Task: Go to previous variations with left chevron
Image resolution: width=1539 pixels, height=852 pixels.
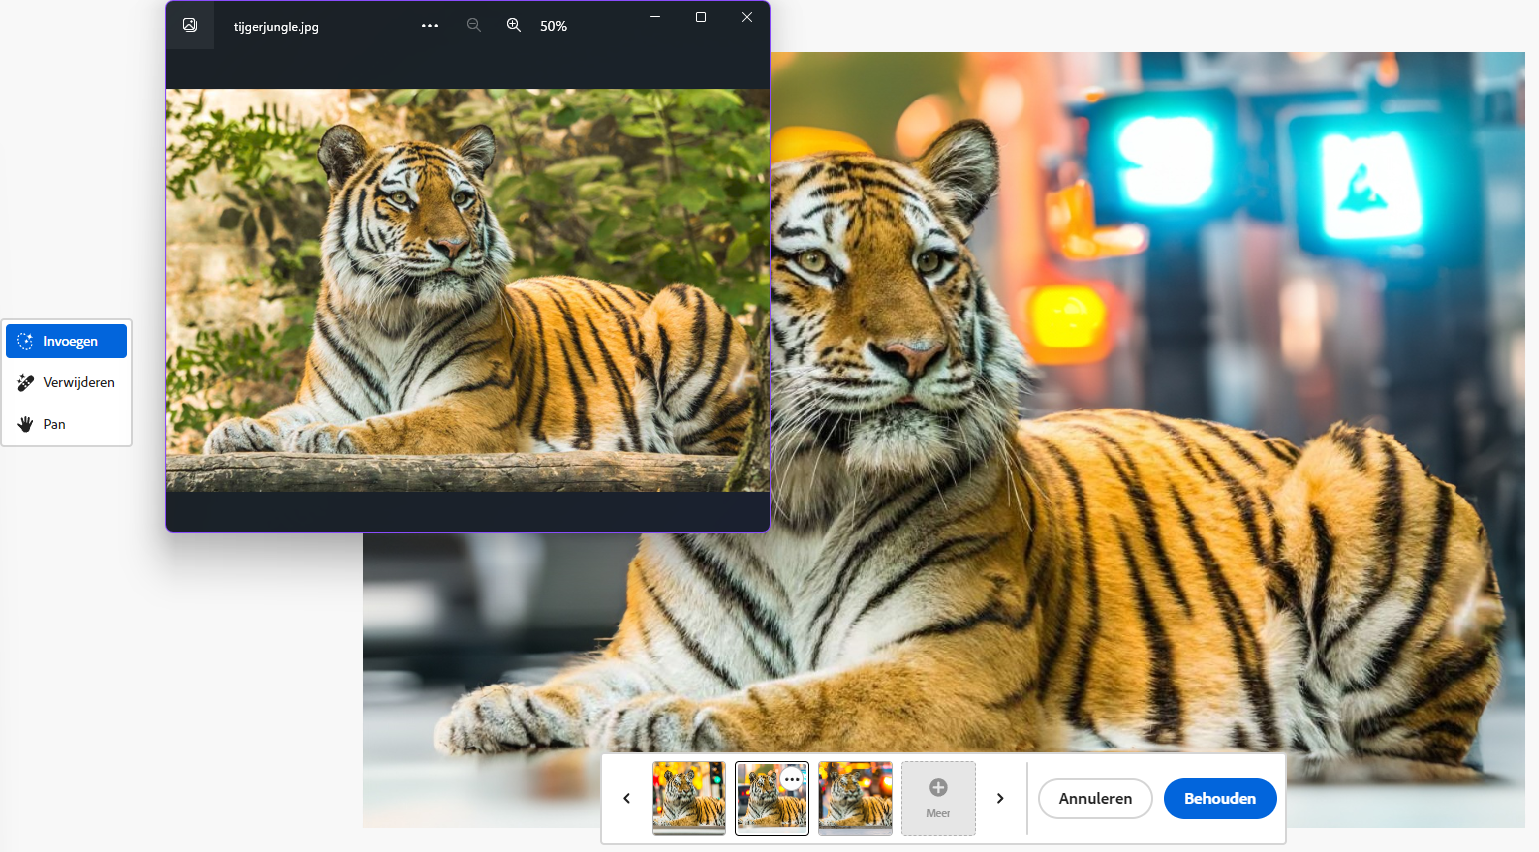Action: (627, 798)
